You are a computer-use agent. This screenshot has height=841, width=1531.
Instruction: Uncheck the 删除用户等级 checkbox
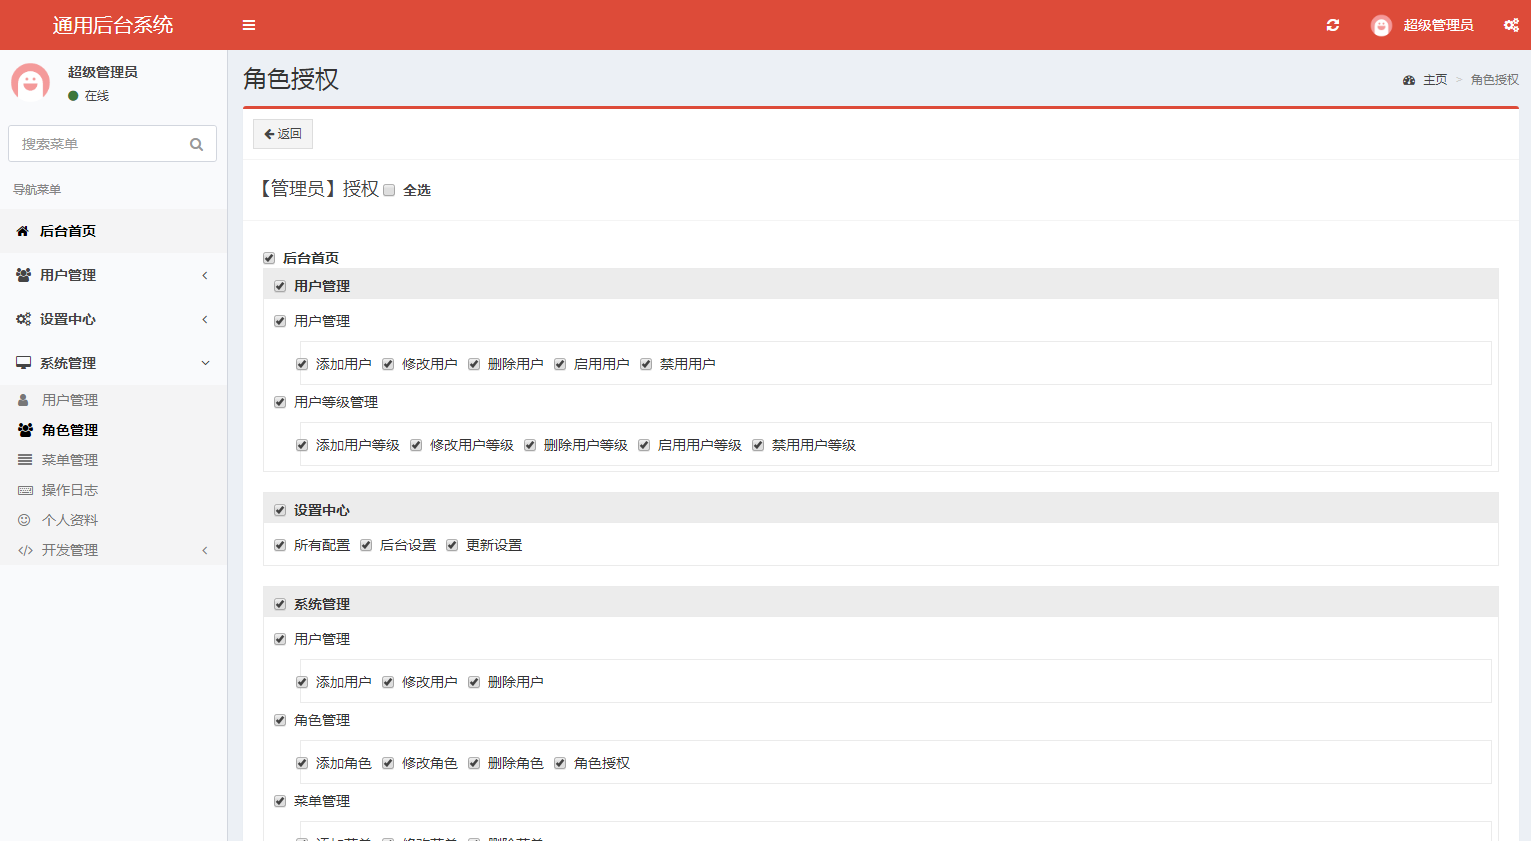click(530, 445)
